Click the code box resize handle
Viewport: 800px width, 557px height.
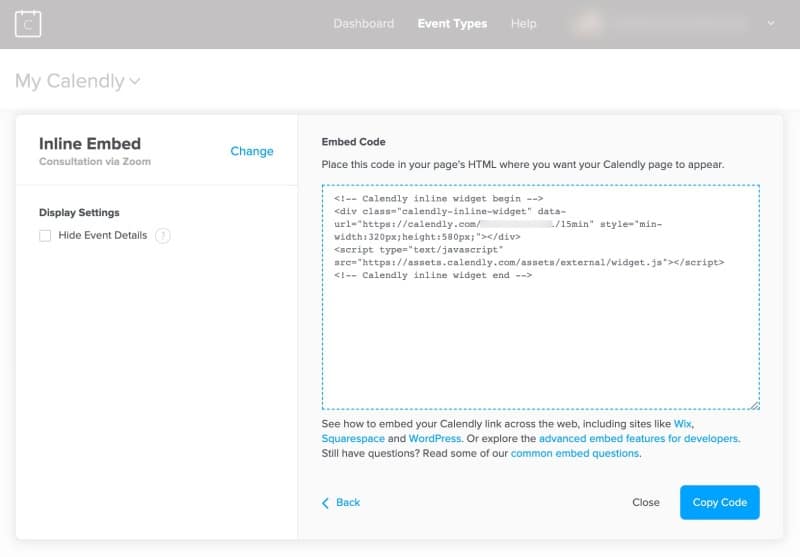754,404
